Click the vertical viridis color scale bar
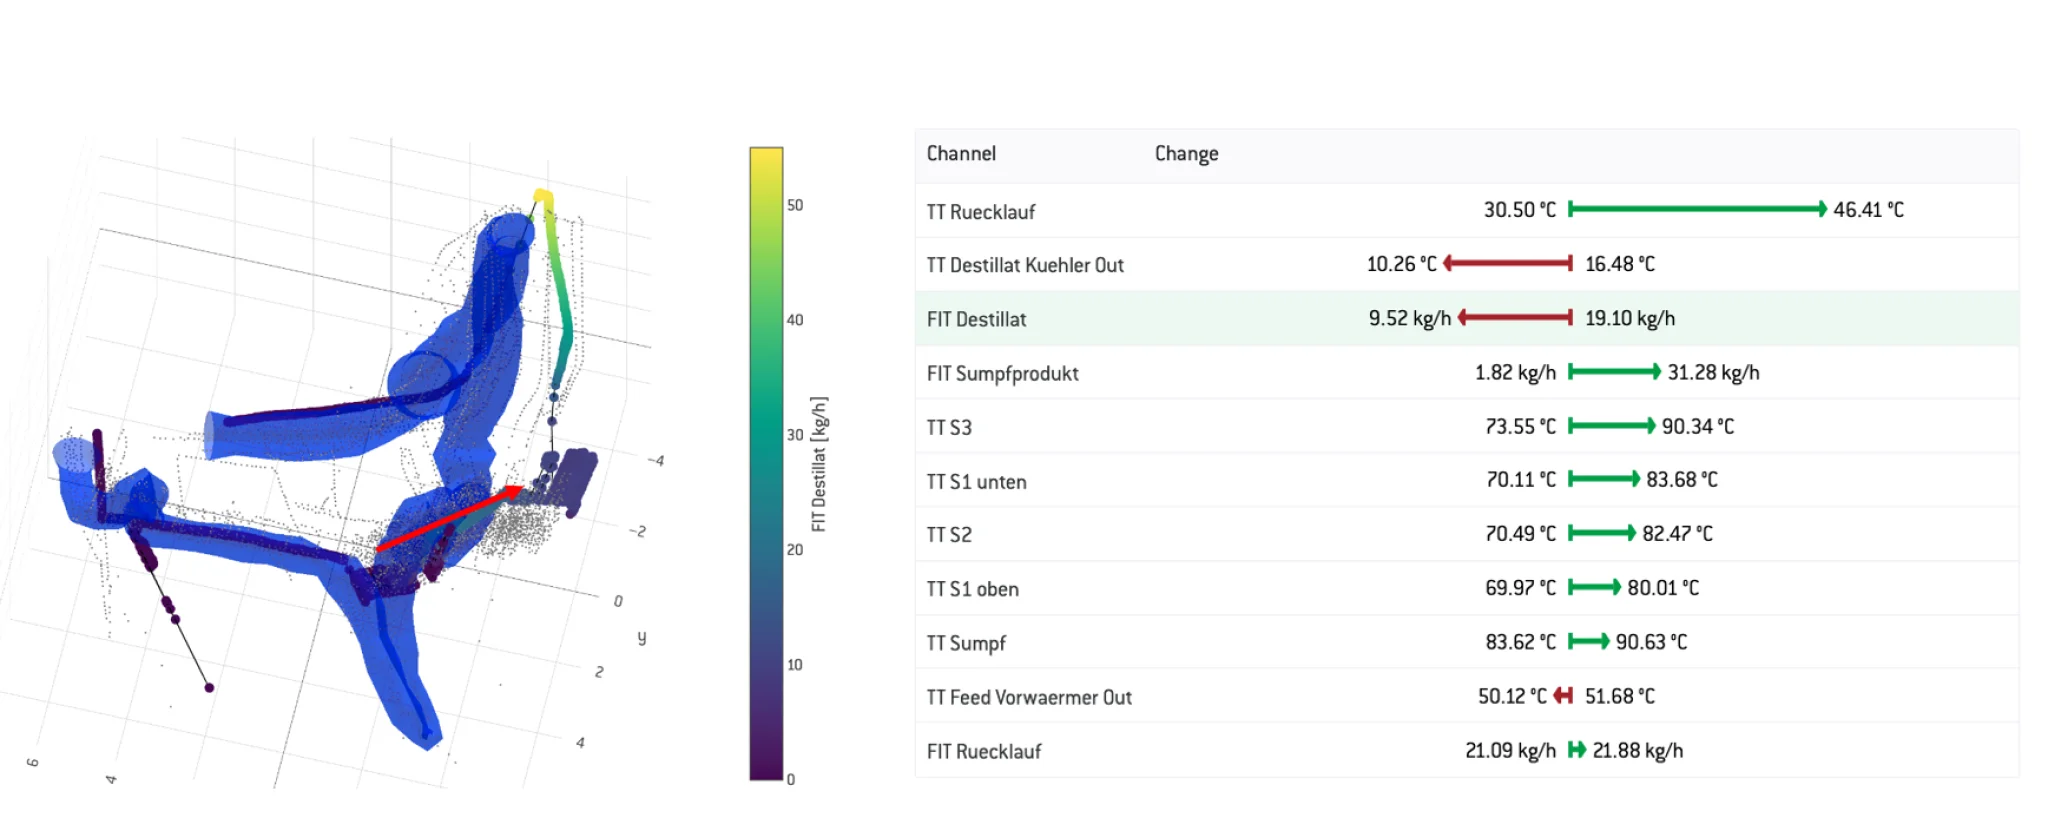The image size is (2048, 818). pyautogui.click(x=766, y=463)
